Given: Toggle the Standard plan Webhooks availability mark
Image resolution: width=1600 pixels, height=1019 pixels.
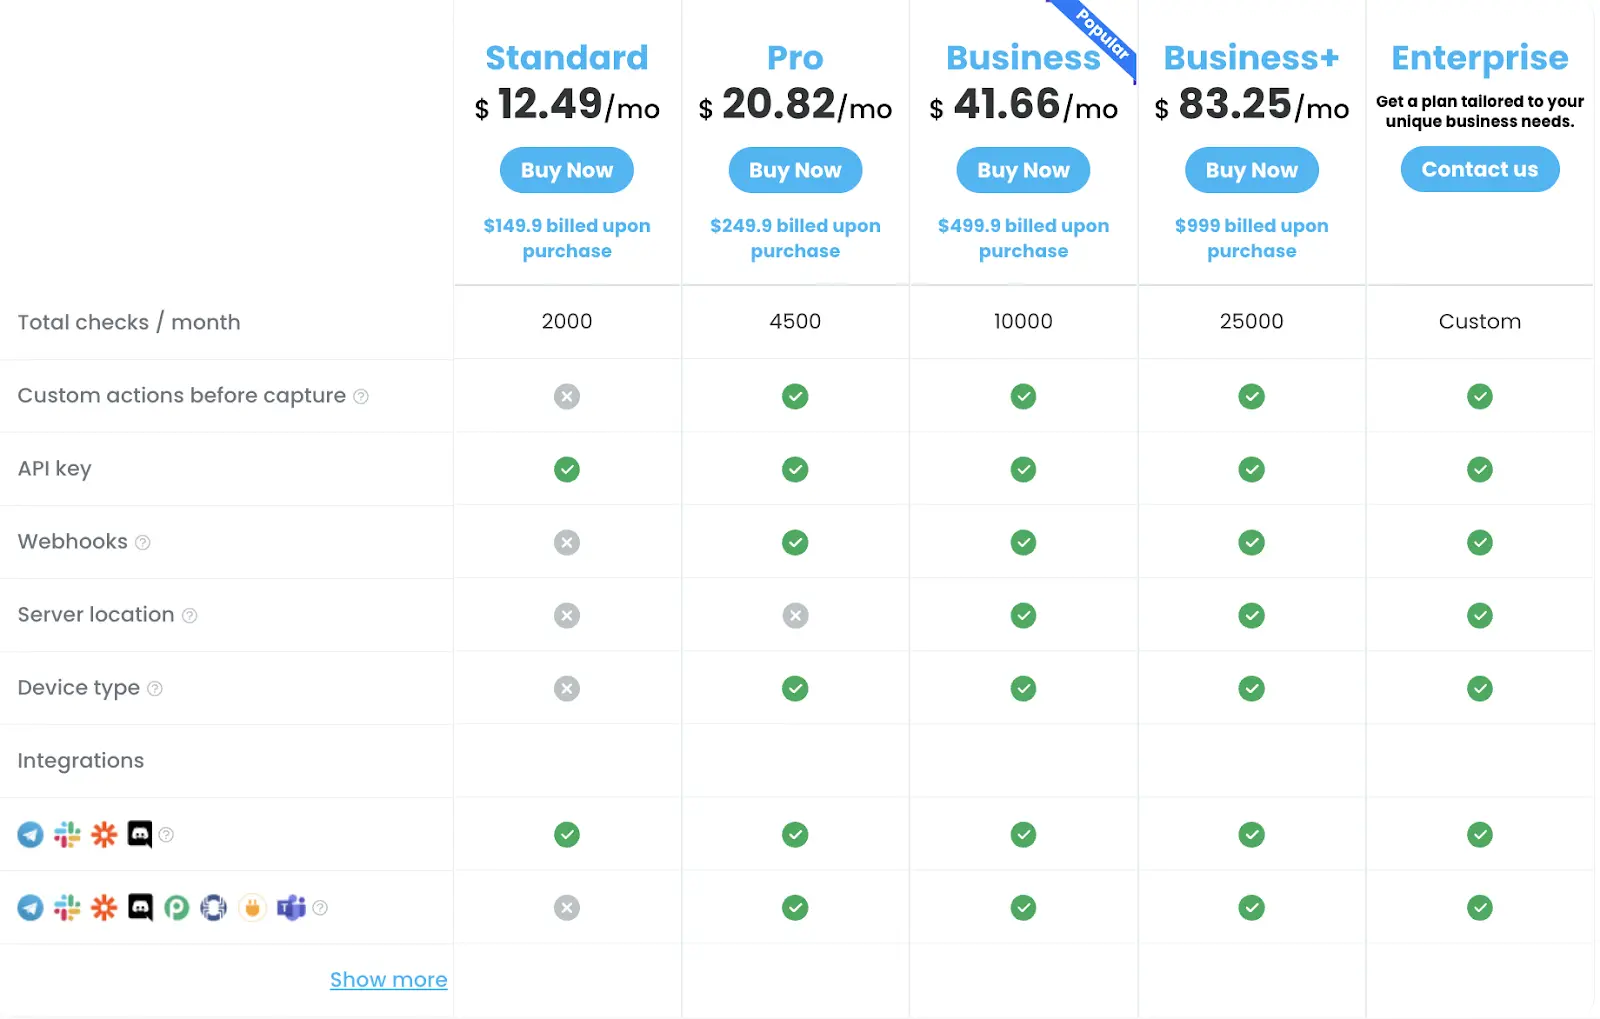Looking at the screenshot, I should 567,542.
